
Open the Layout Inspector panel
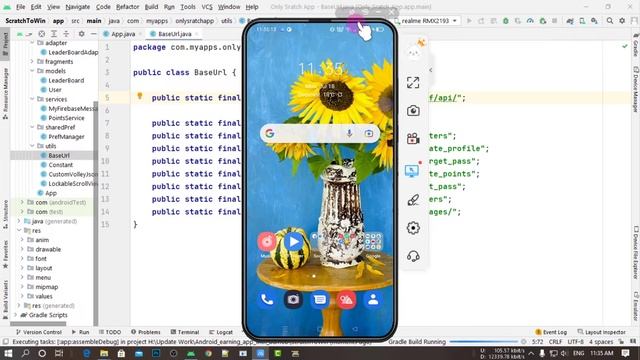tap(602, 332)
